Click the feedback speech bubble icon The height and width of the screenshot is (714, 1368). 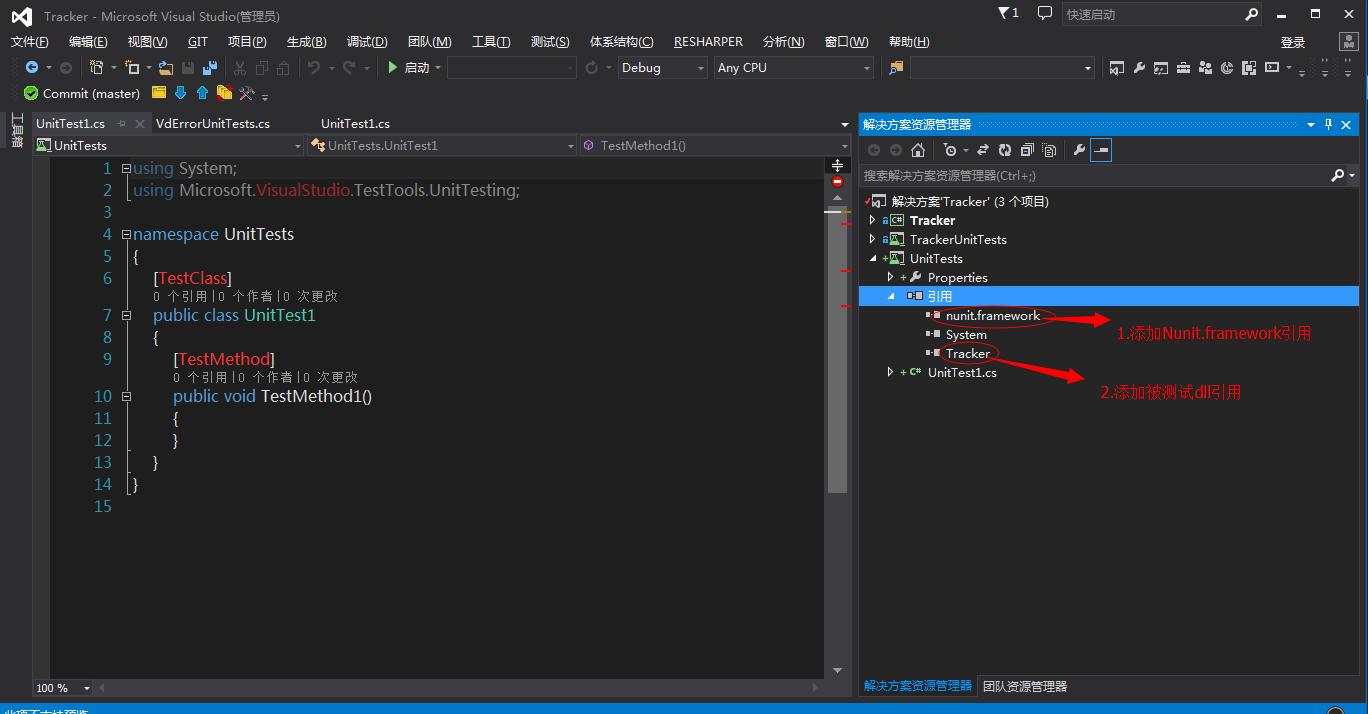click(1044, 13)
